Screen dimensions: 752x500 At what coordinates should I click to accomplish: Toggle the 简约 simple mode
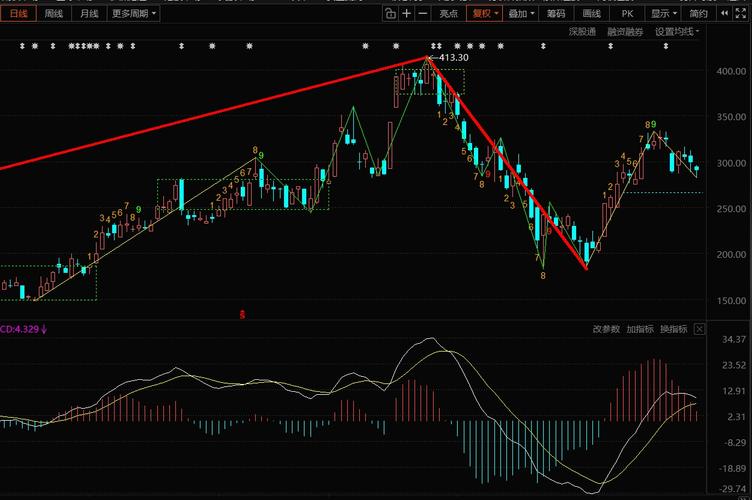[x=698, y=14]
